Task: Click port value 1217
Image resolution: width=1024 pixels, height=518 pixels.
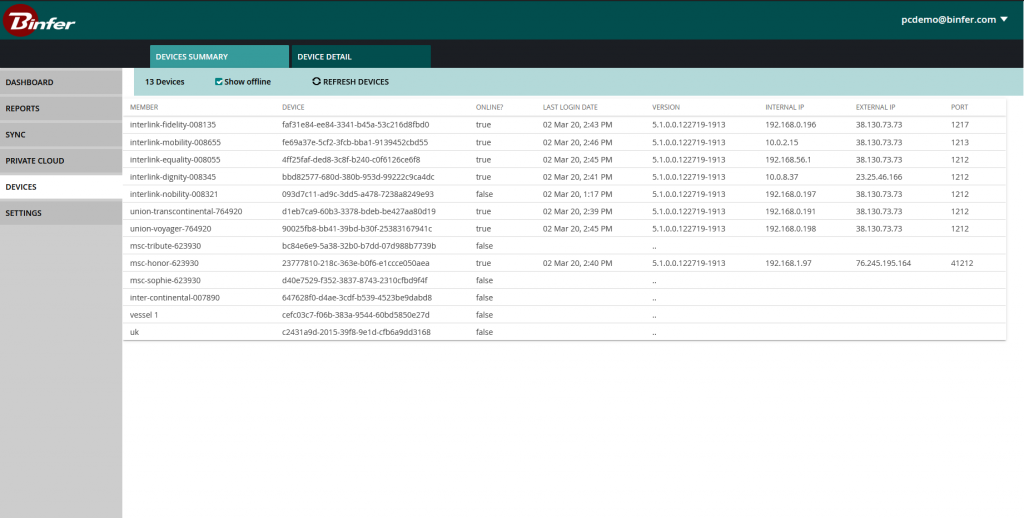Action: click(960, 125)
